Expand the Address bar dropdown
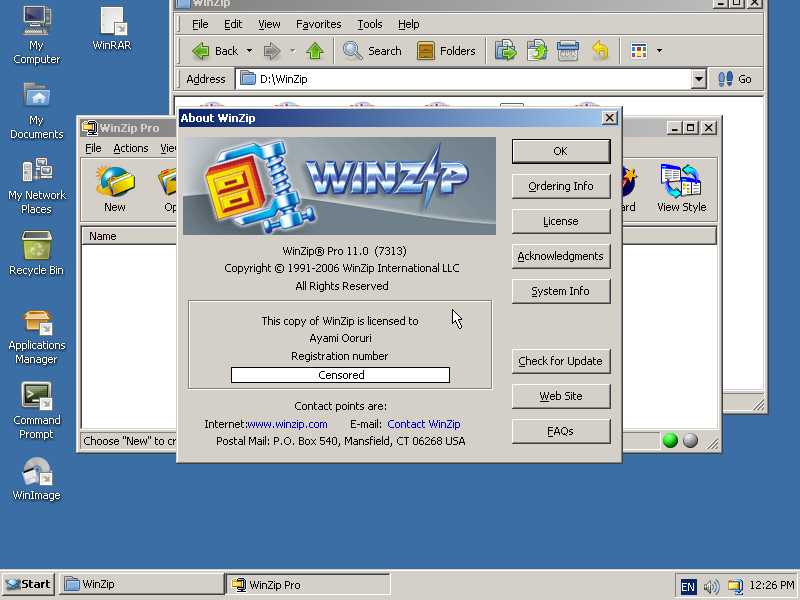This screenshot has width=800, height=600. pyautogui.click(x=699, y=79)
